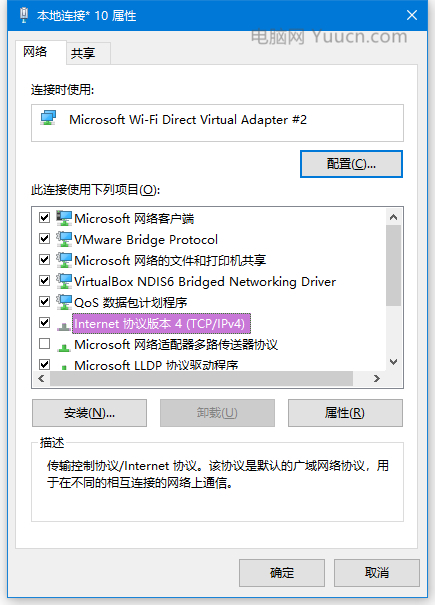This screenshot has width=435, height=605.
Task: Click the Microsoft 网络的文件和打印机共享 icon
Action: coord(64,260)
